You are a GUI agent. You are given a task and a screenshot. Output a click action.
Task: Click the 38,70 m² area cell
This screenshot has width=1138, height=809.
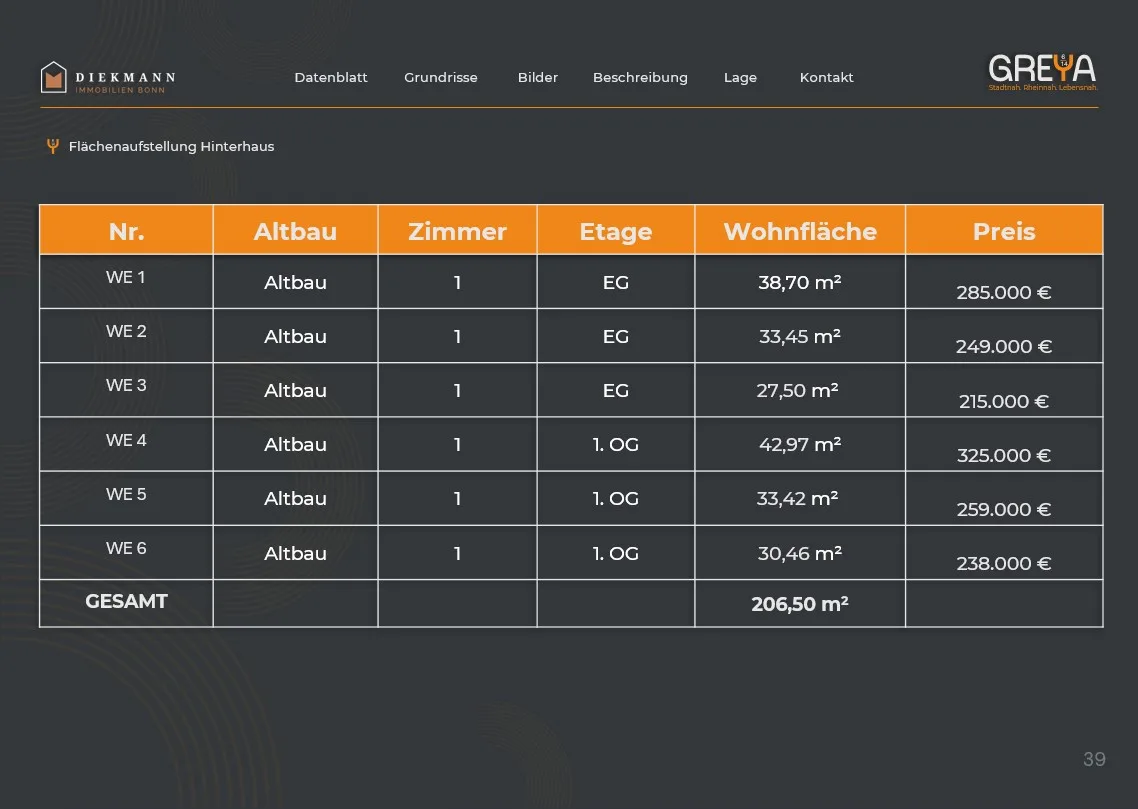pos(800,282)
